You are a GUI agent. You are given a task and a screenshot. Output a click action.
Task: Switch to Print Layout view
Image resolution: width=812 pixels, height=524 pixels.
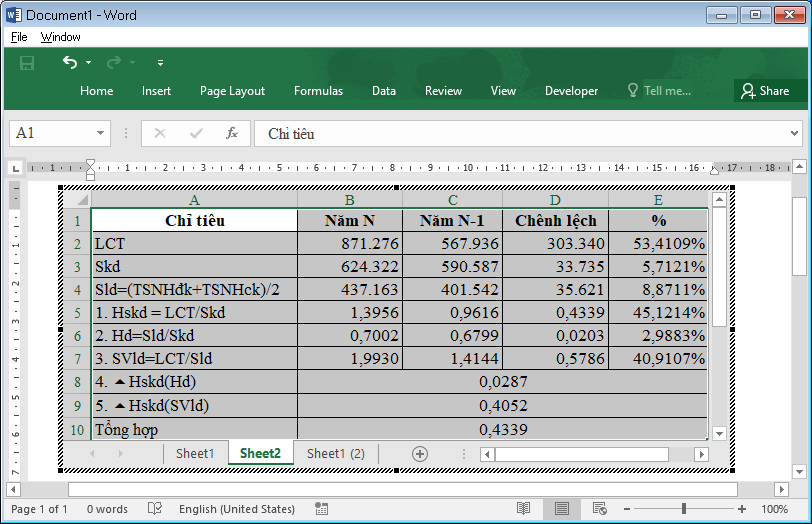pos(562,509)
